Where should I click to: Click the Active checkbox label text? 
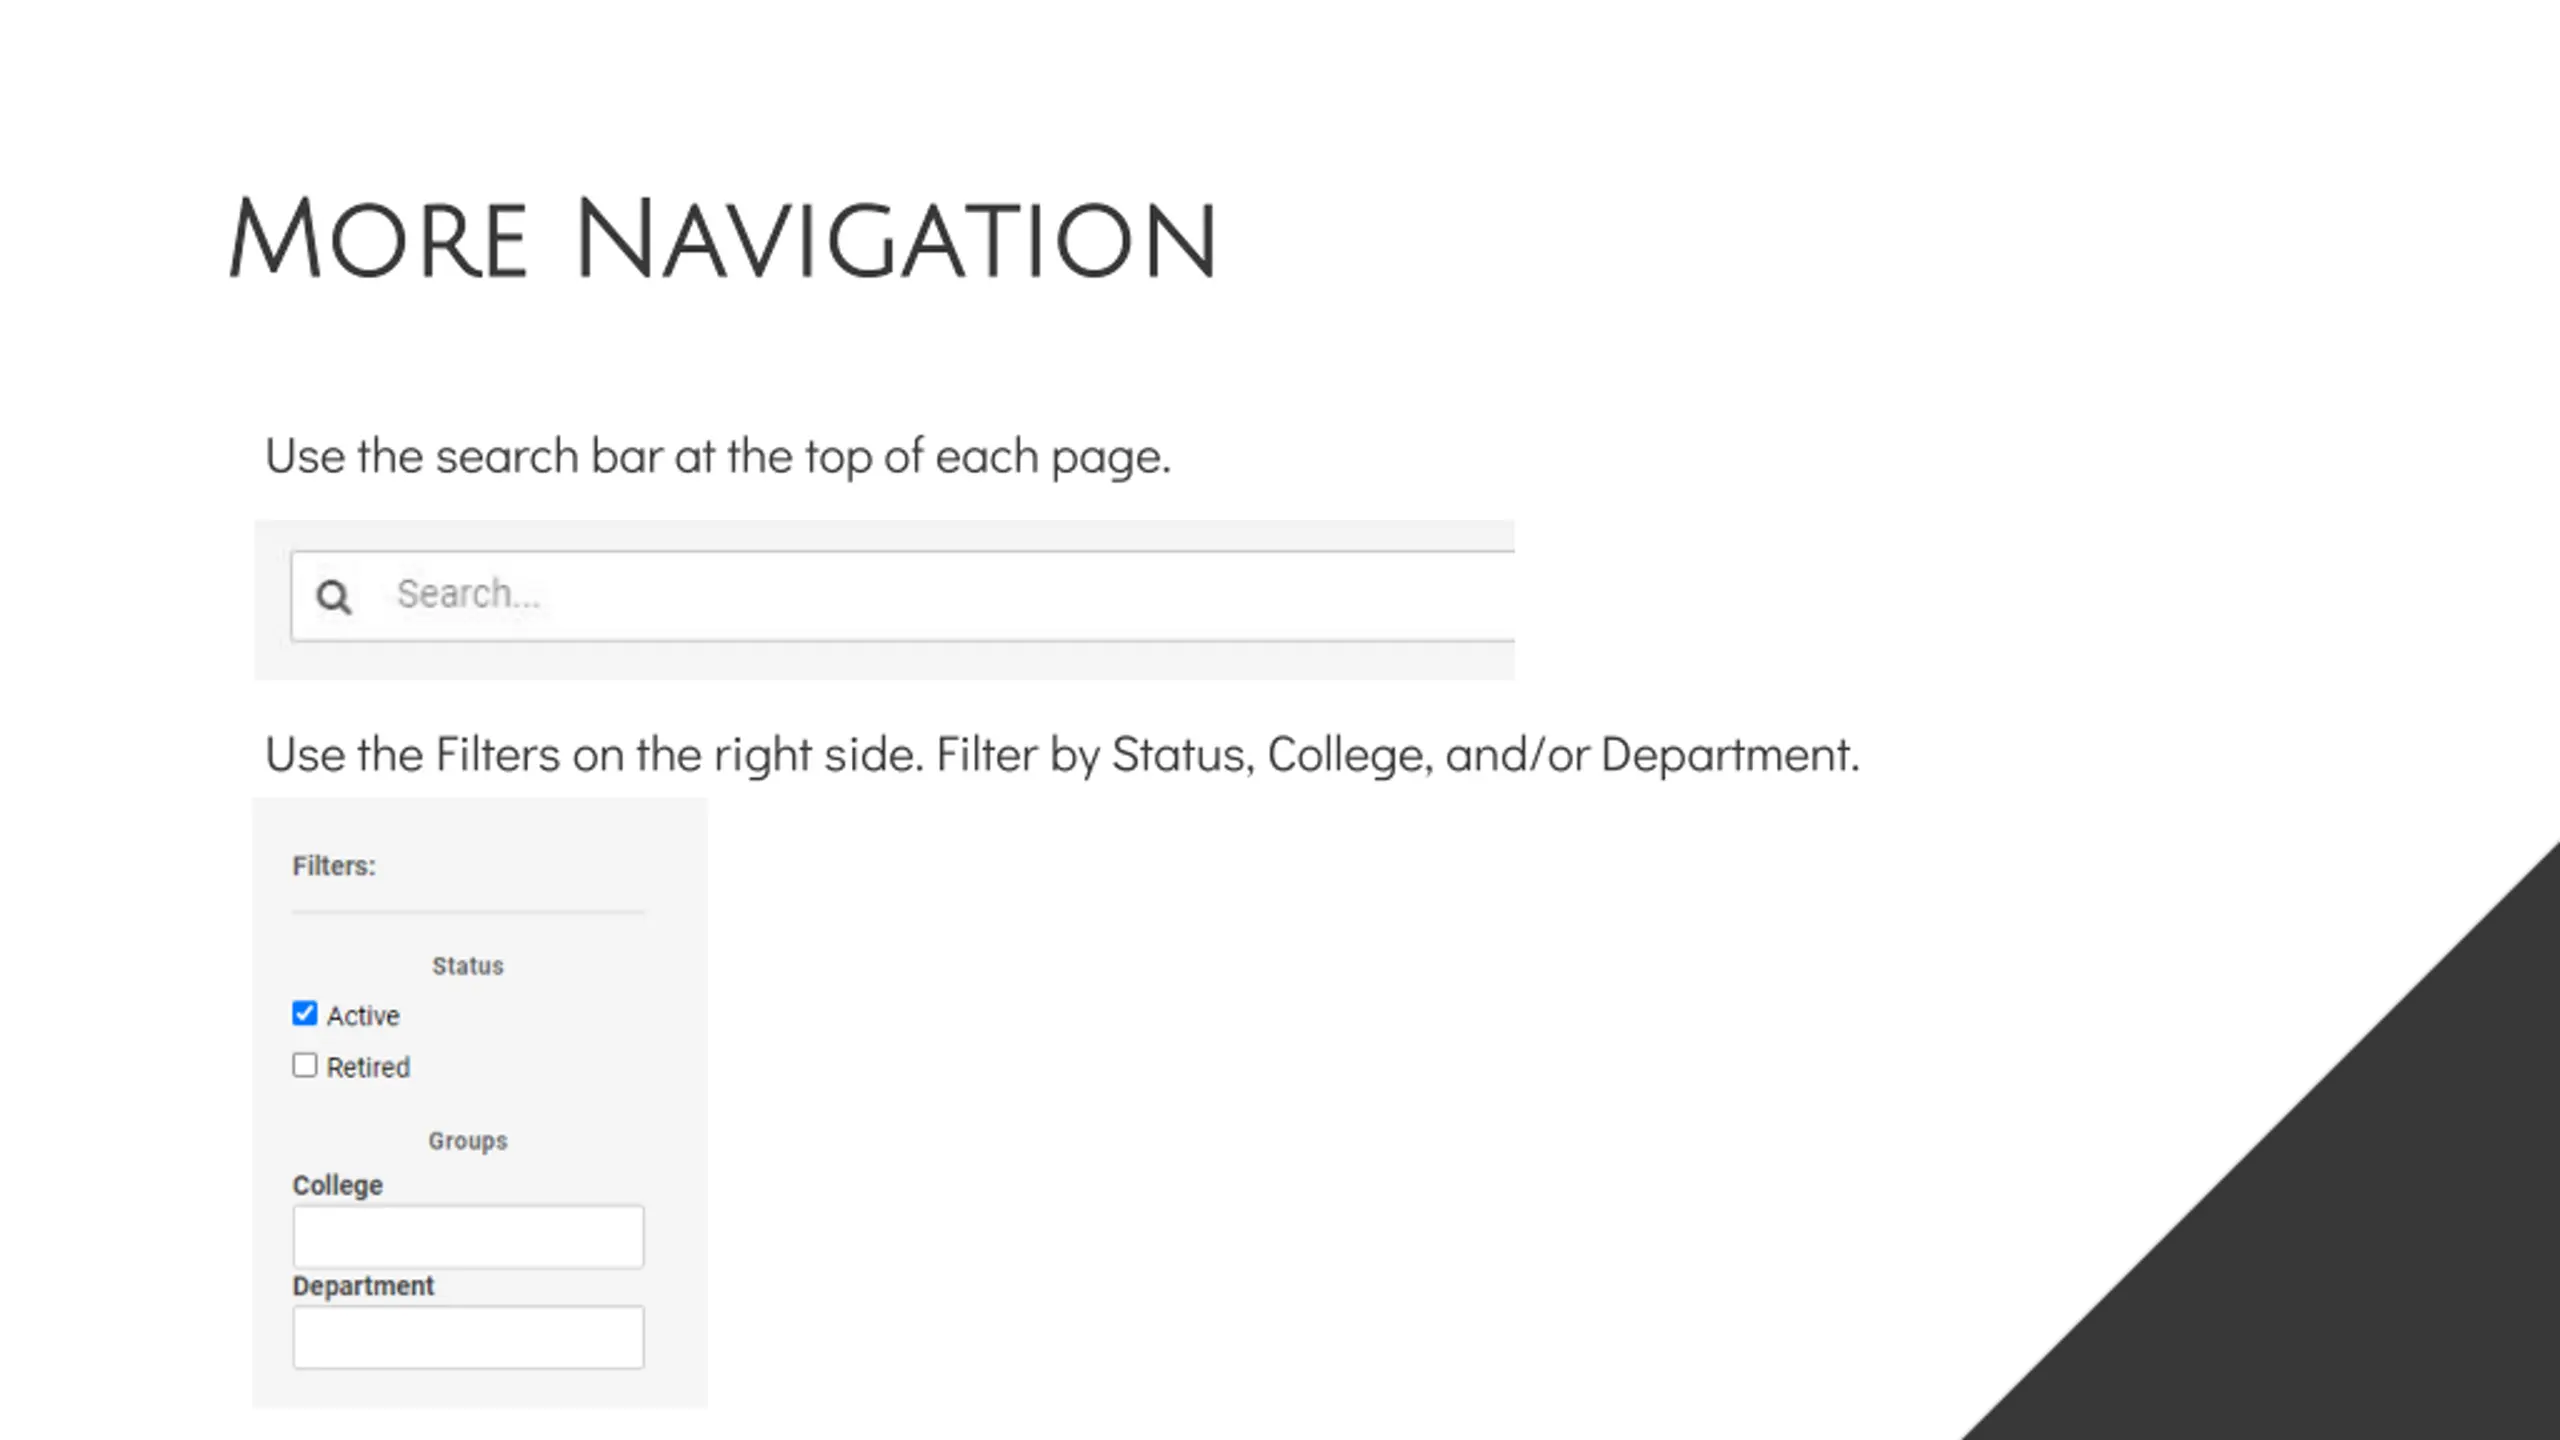pos(363,1016)
